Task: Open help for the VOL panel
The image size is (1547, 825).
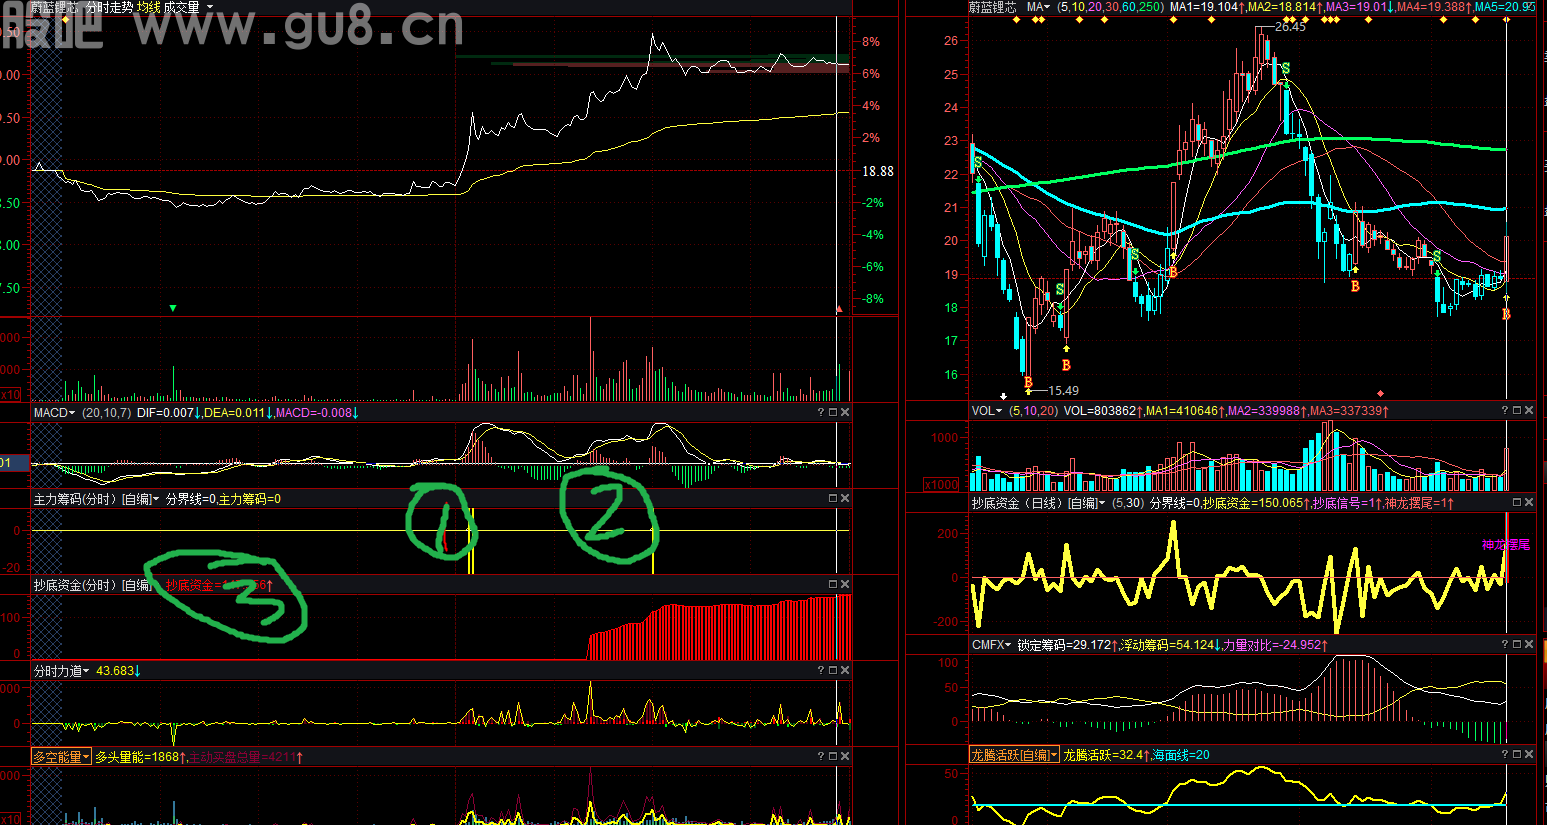Action: 1504,410
